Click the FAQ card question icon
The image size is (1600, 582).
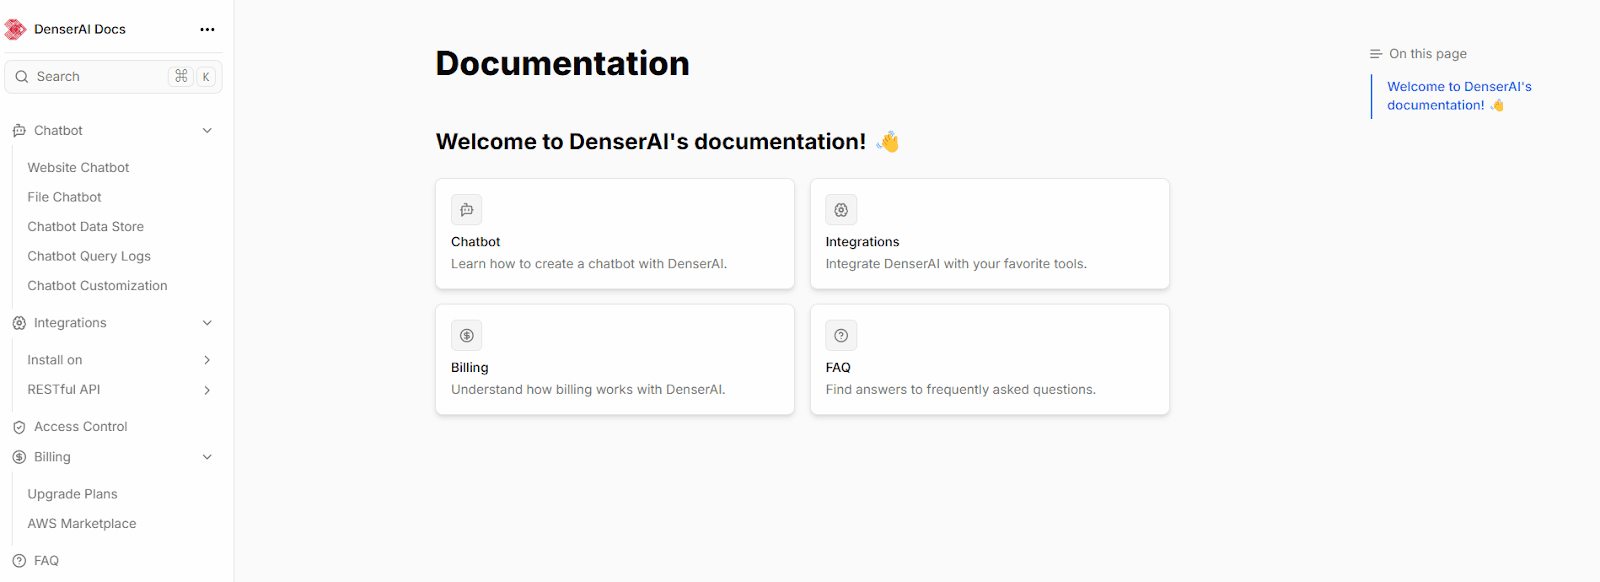841,336
